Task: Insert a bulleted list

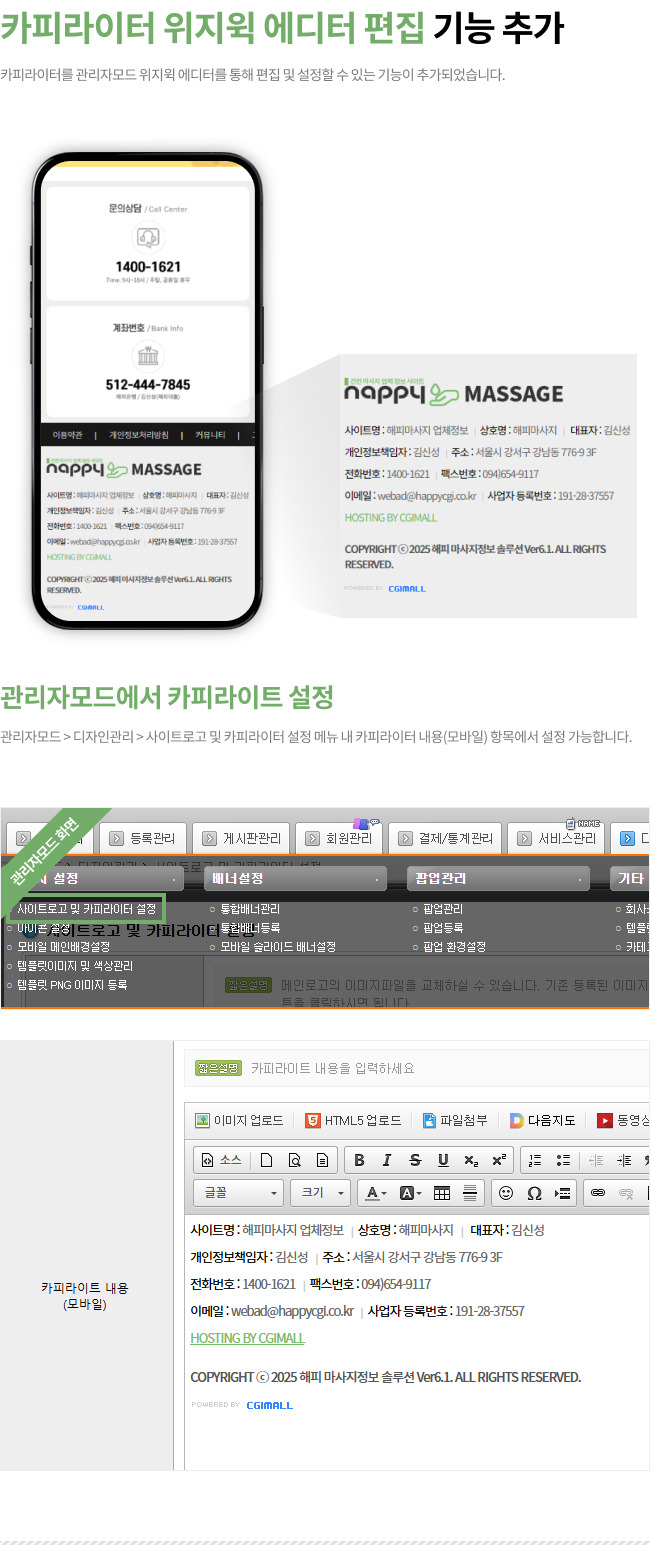Action: click(563, 1160)
